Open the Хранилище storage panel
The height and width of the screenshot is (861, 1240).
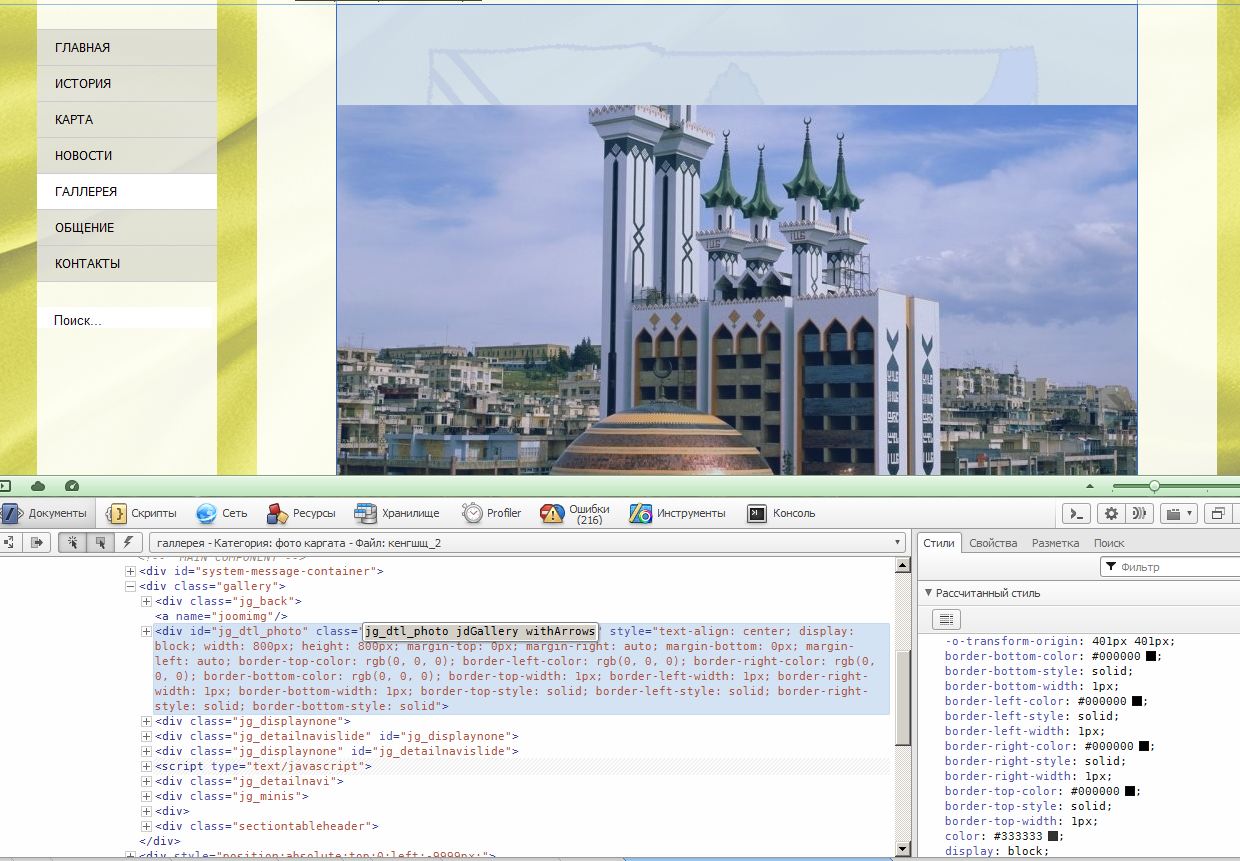(x=397, y=513)
